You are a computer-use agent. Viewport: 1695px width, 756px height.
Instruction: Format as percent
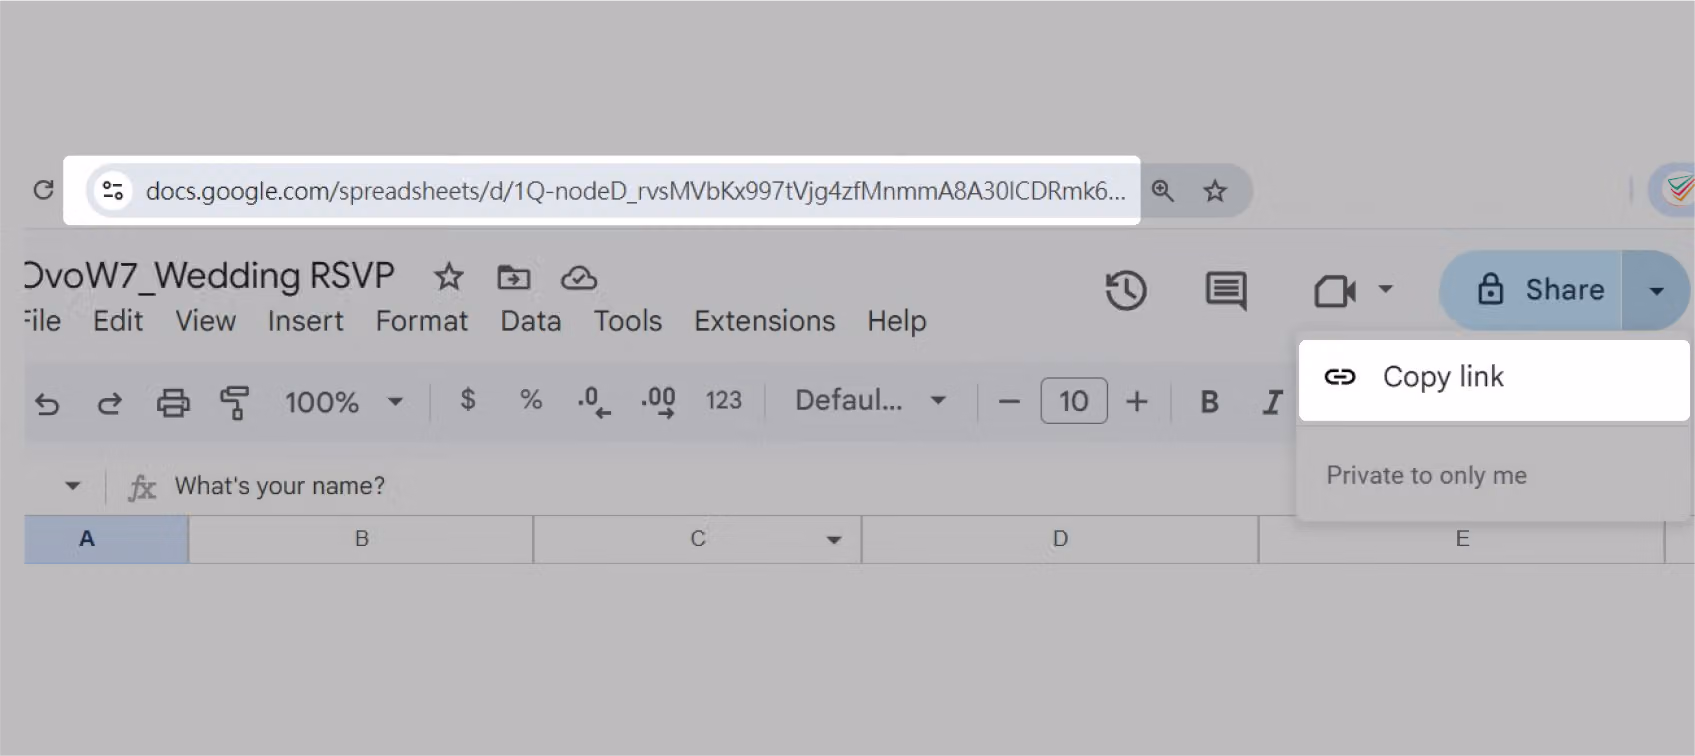point(531,400)
